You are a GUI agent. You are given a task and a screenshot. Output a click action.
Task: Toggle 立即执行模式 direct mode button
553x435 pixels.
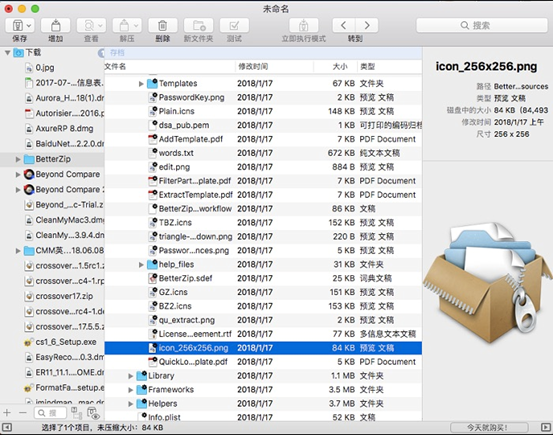pos(304,26)
